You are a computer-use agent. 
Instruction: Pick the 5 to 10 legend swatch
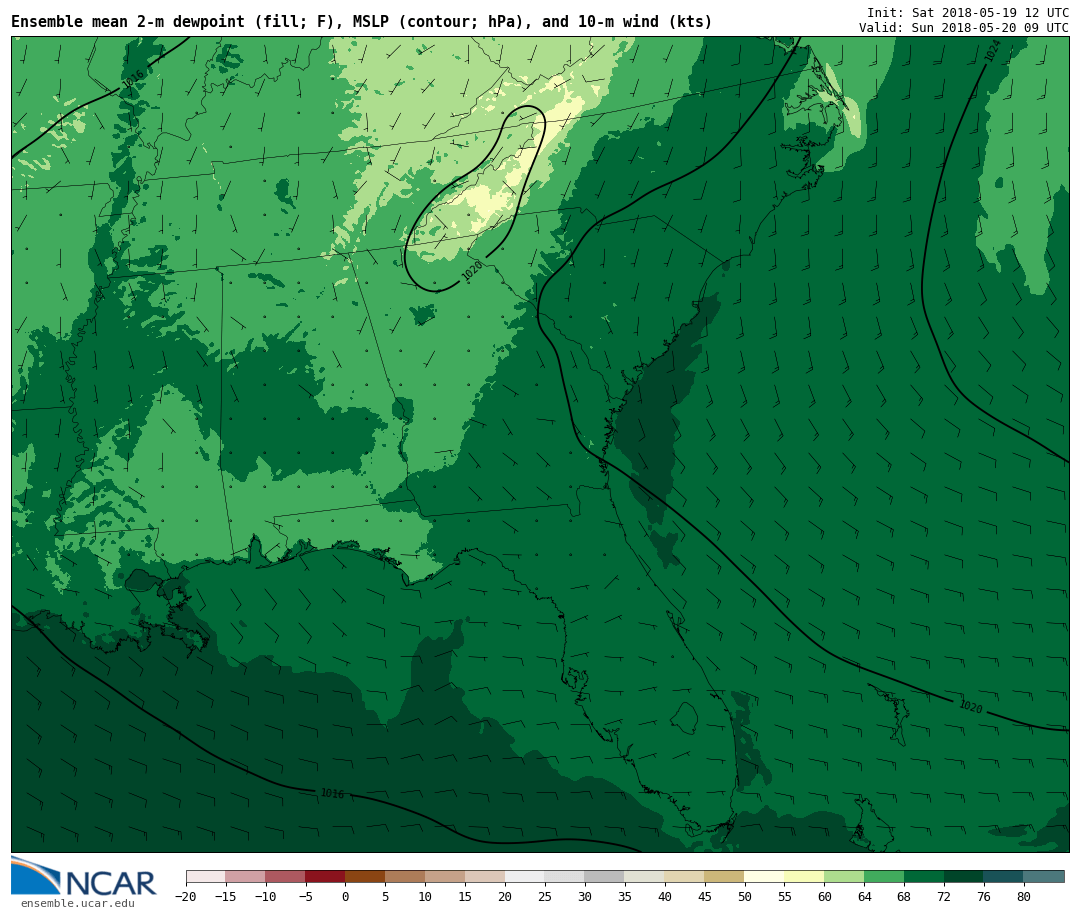406,877
